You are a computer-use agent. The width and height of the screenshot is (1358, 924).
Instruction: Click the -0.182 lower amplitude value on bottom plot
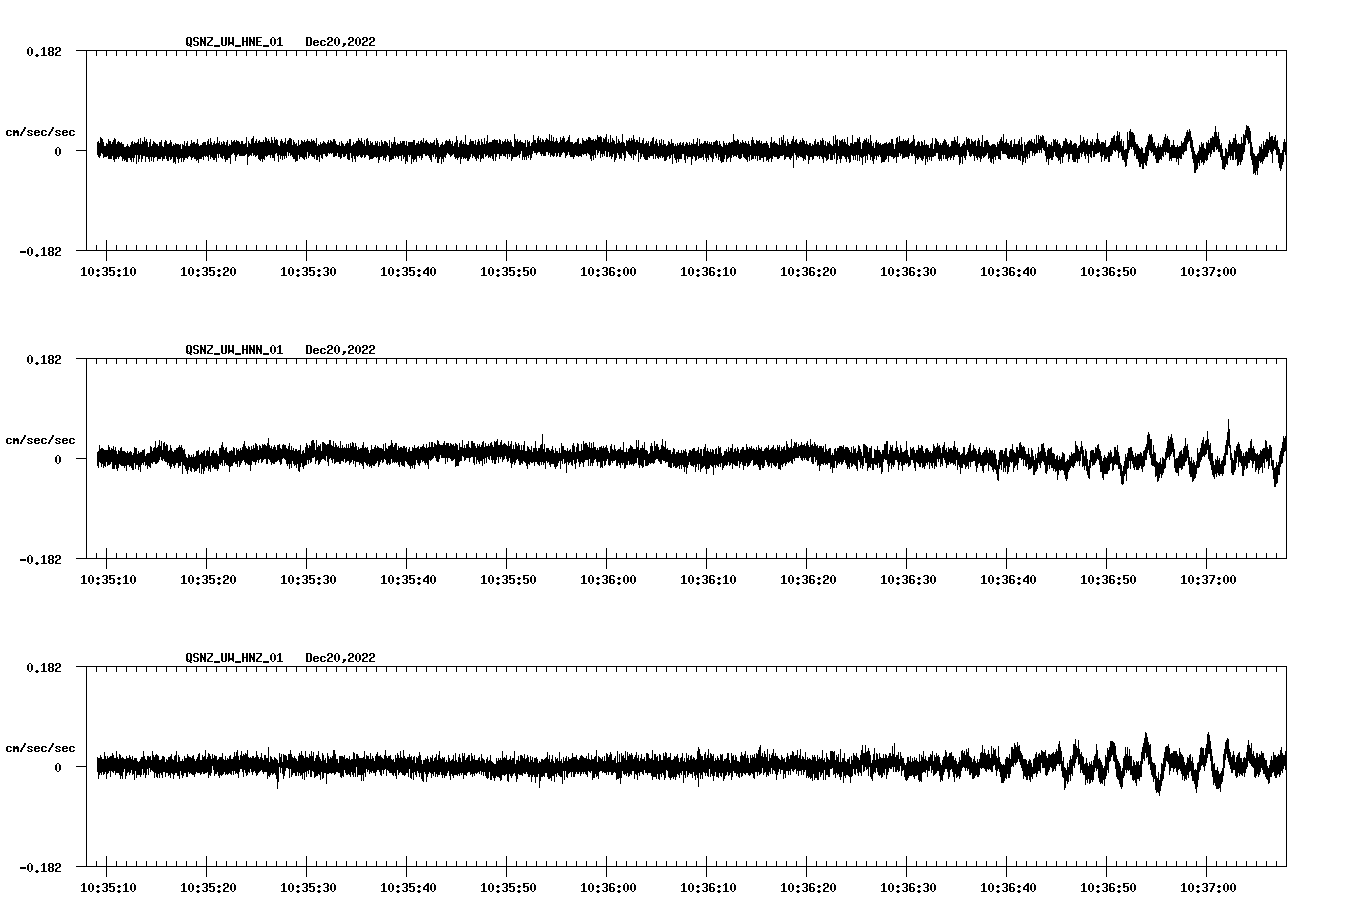tap(41, 870)
